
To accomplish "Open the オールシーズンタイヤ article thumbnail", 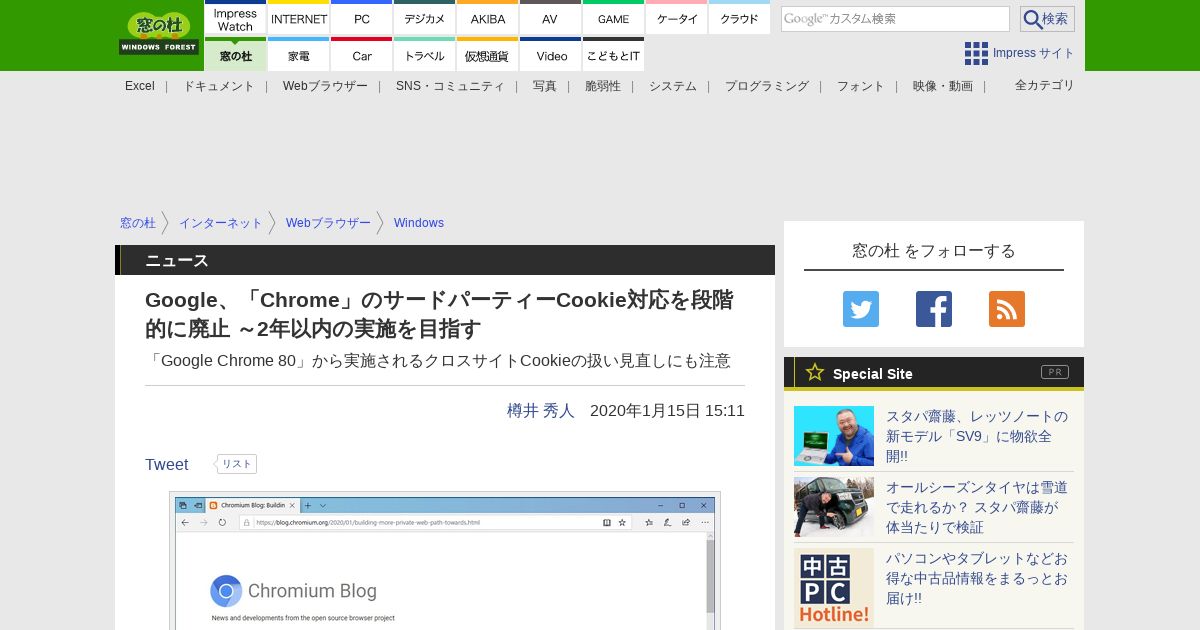I will click(834, 507).
